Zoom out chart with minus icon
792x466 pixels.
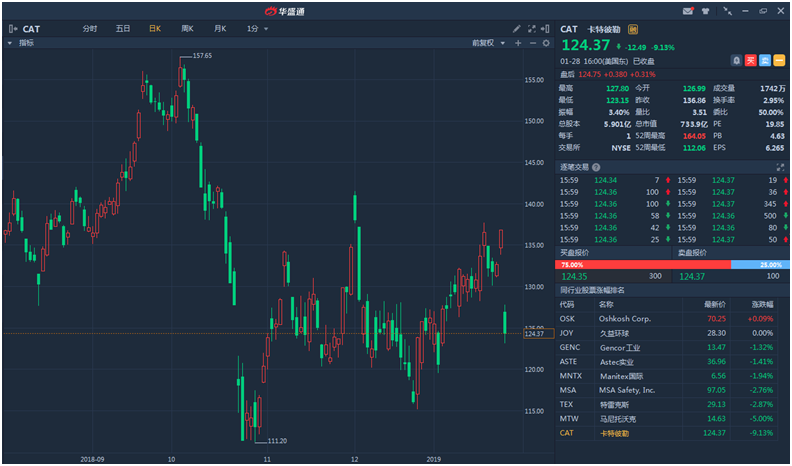pos(532,43)
